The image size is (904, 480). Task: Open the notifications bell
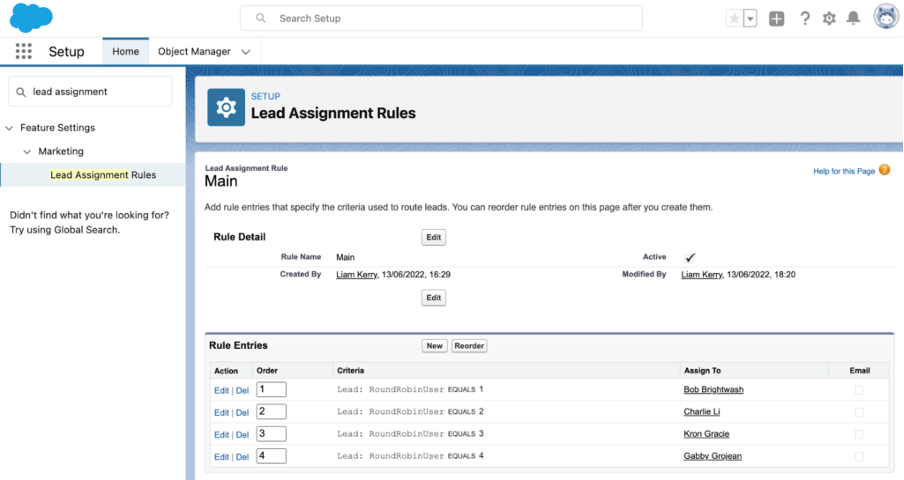pos(853,18)
